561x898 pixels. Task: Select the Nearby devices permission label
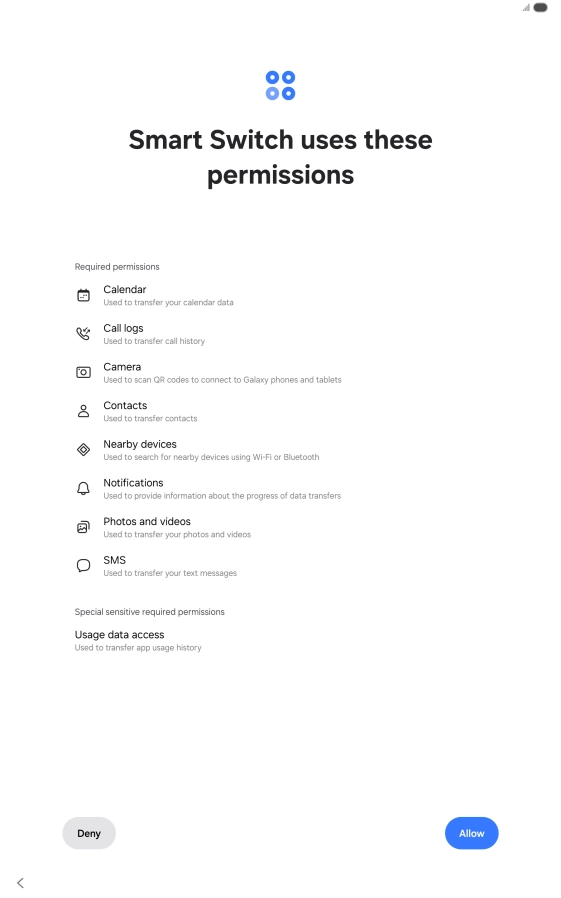coord(140,444)
